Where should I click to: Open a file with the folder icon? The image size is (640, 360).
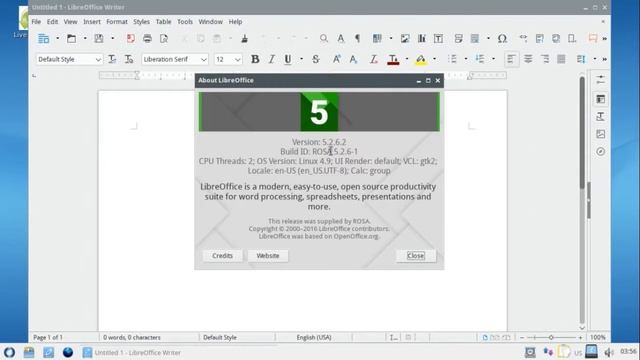click(71, 38)
